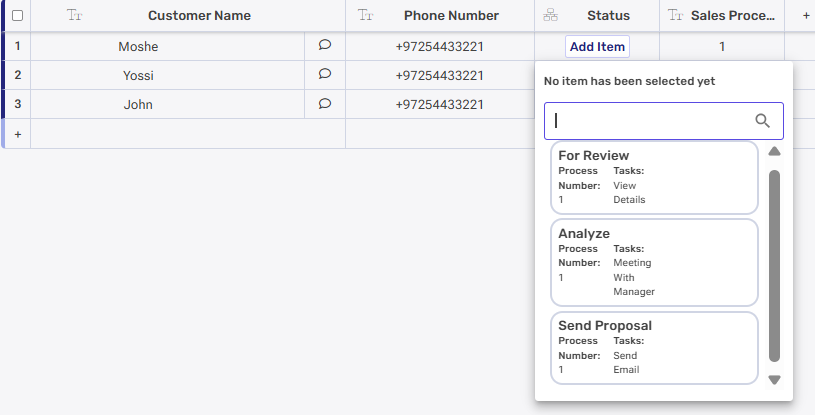Click search magnifier icon in item picker

click(x=762, y=121)
